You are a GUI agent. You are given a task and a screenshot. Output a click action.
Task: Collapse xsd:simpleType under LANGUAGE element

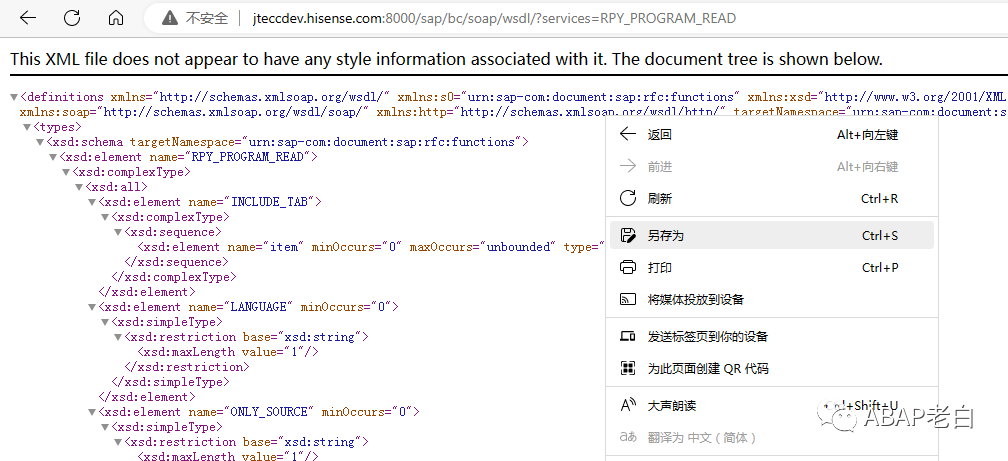pyautogui.click(x=105, y=322)
